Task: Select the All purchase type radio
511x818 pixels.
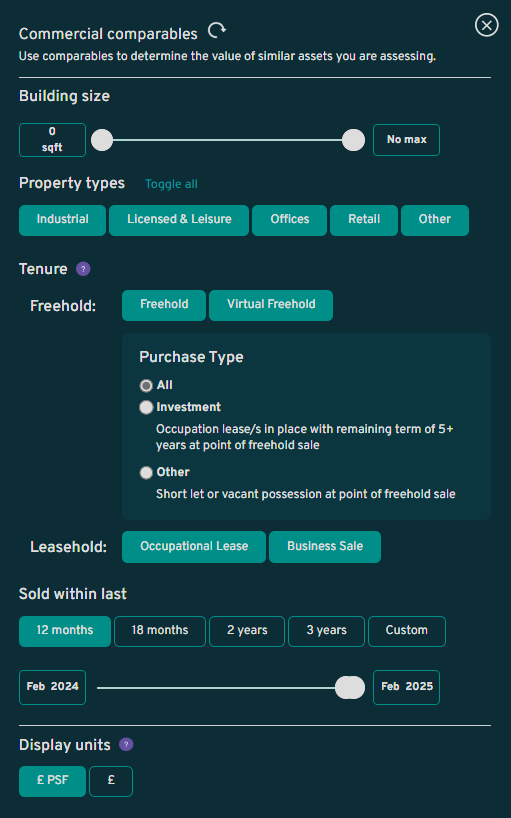Action: (x=146, y=386)
